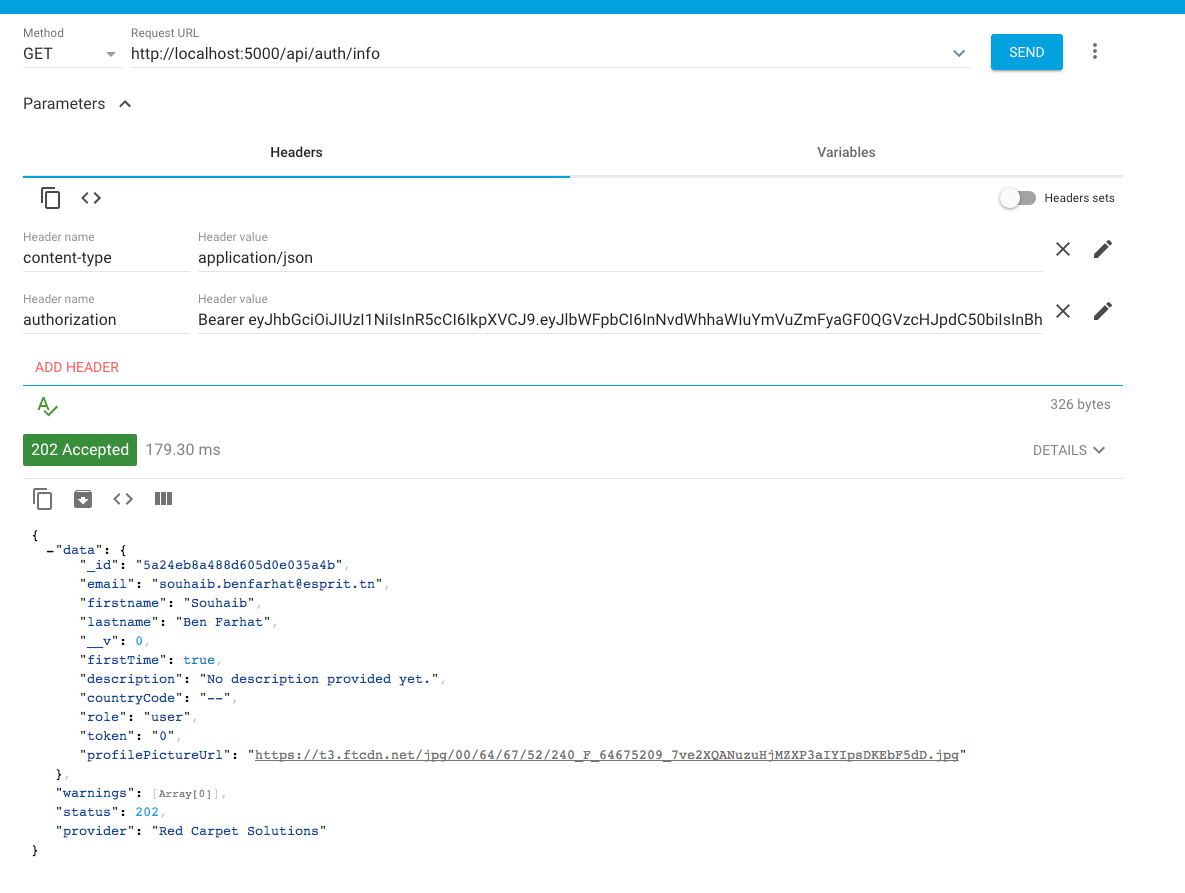Open the profilePictureUrl link
The height and width of the screenshot is (893, 1185).
pyautogui.click(x=604, y=754)
